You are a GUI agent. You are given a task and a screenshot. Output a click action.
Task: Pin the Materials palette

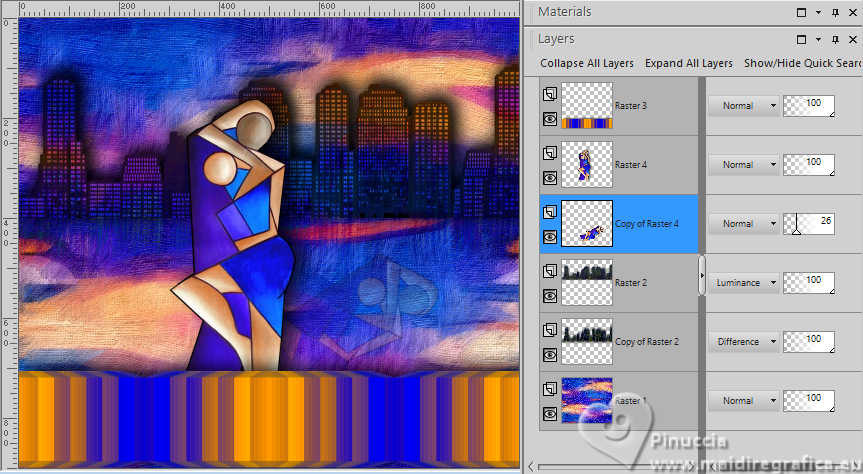tap(835, 12)
